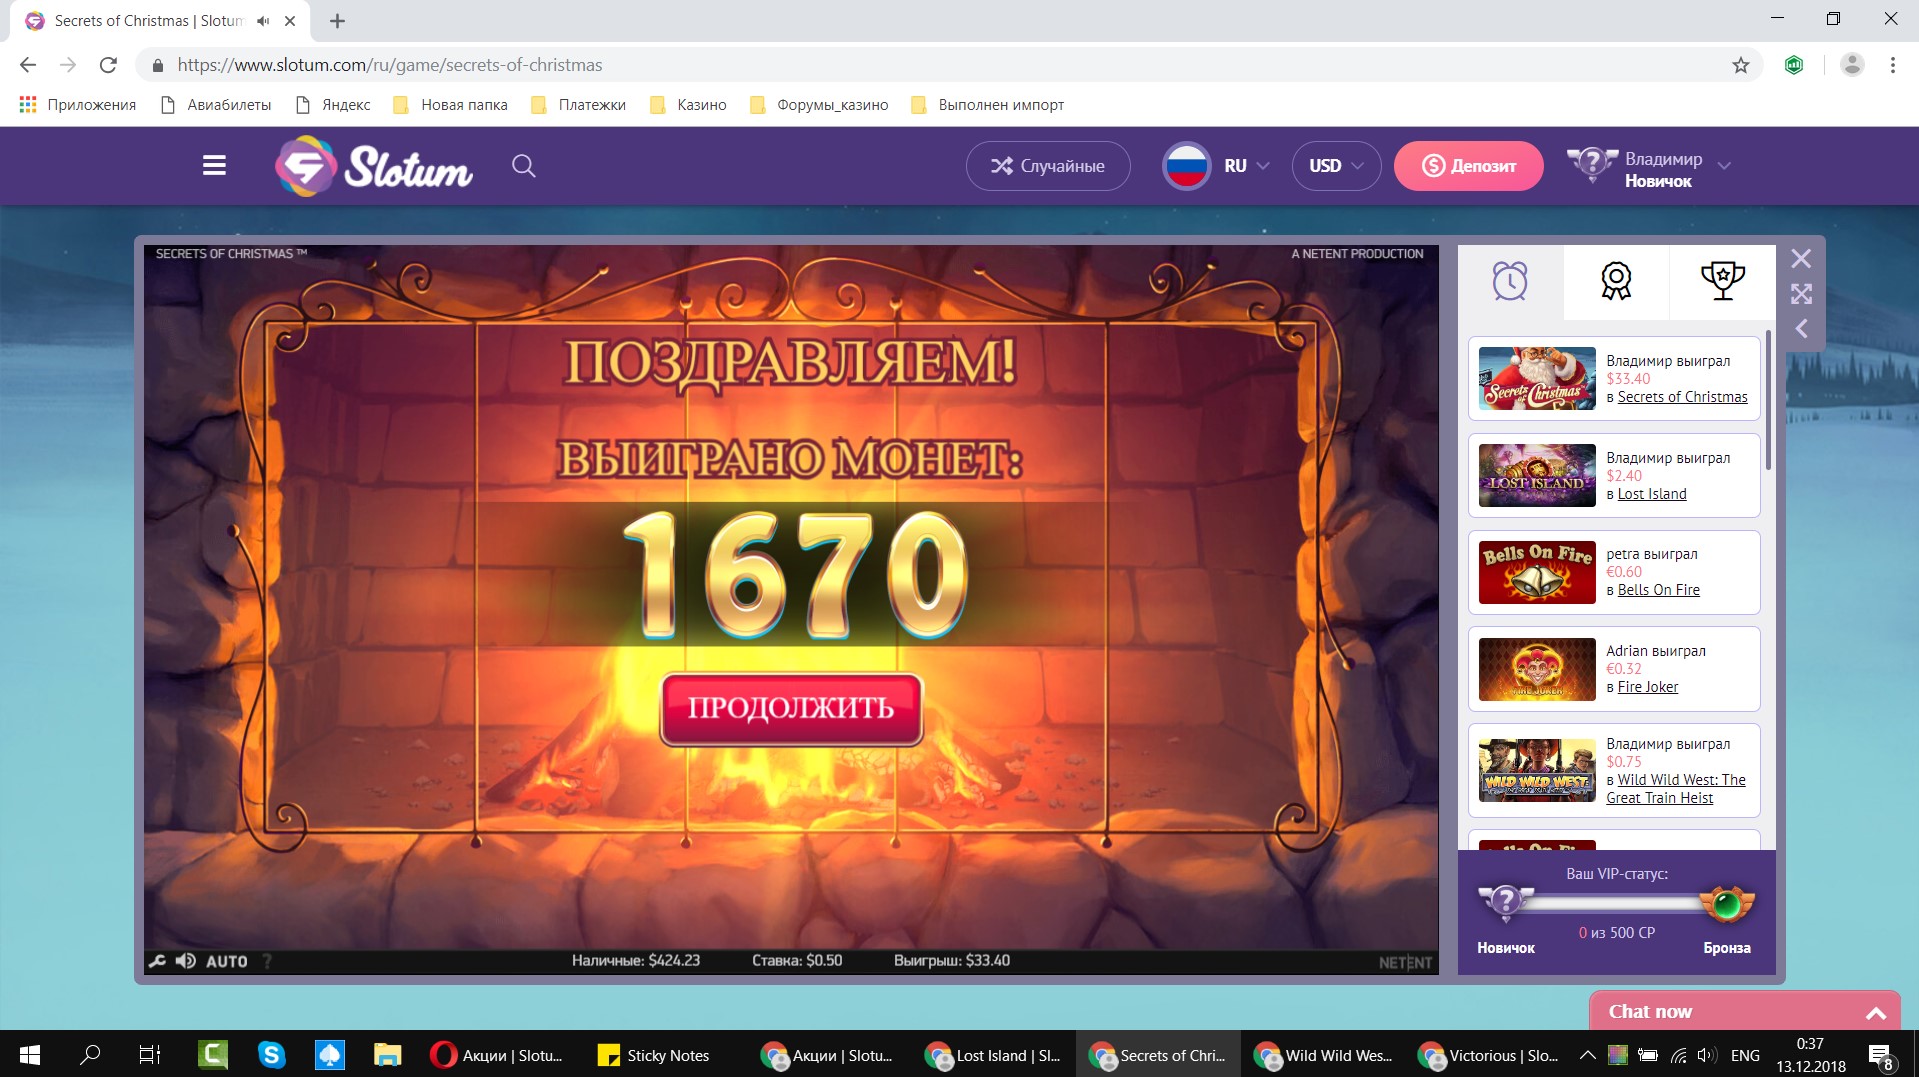Screen dimensions: 1919x1077
Task: Open the Платежки bookmarks folder
Action: (578, 105)
